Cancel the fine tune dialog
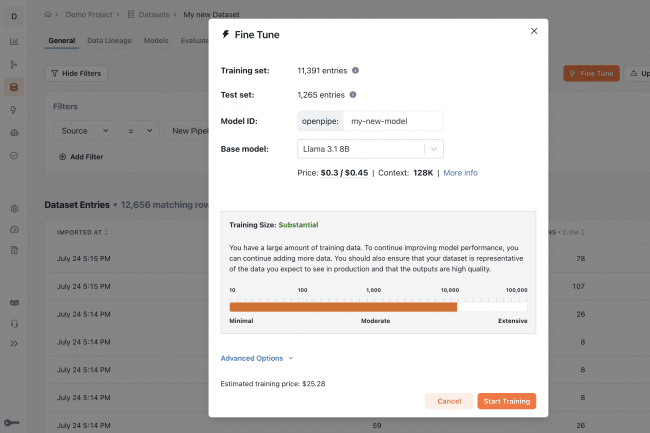The image size is (650, 433). [x=449, y=401]
